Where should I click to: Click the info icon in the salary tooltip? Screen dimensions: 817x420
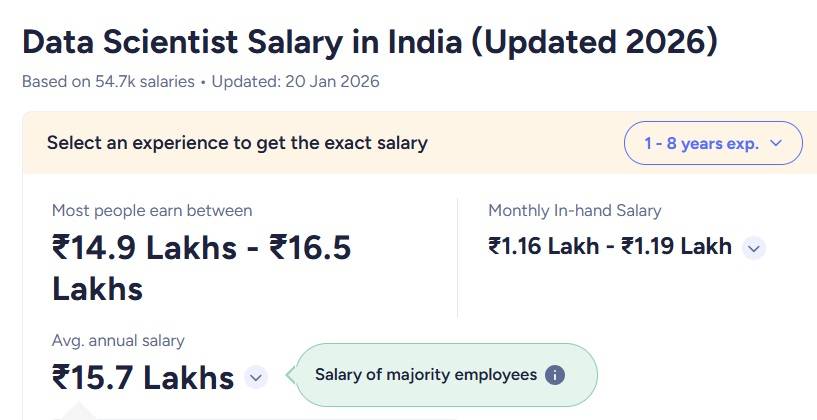pyautogui.click(x=555, y=375)
